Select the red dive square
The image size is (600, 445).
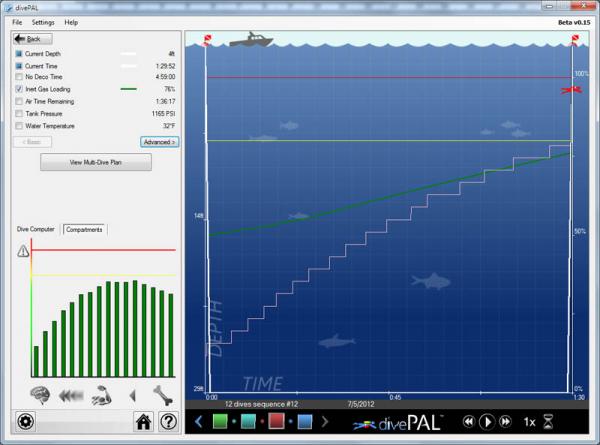pos(277,422)
